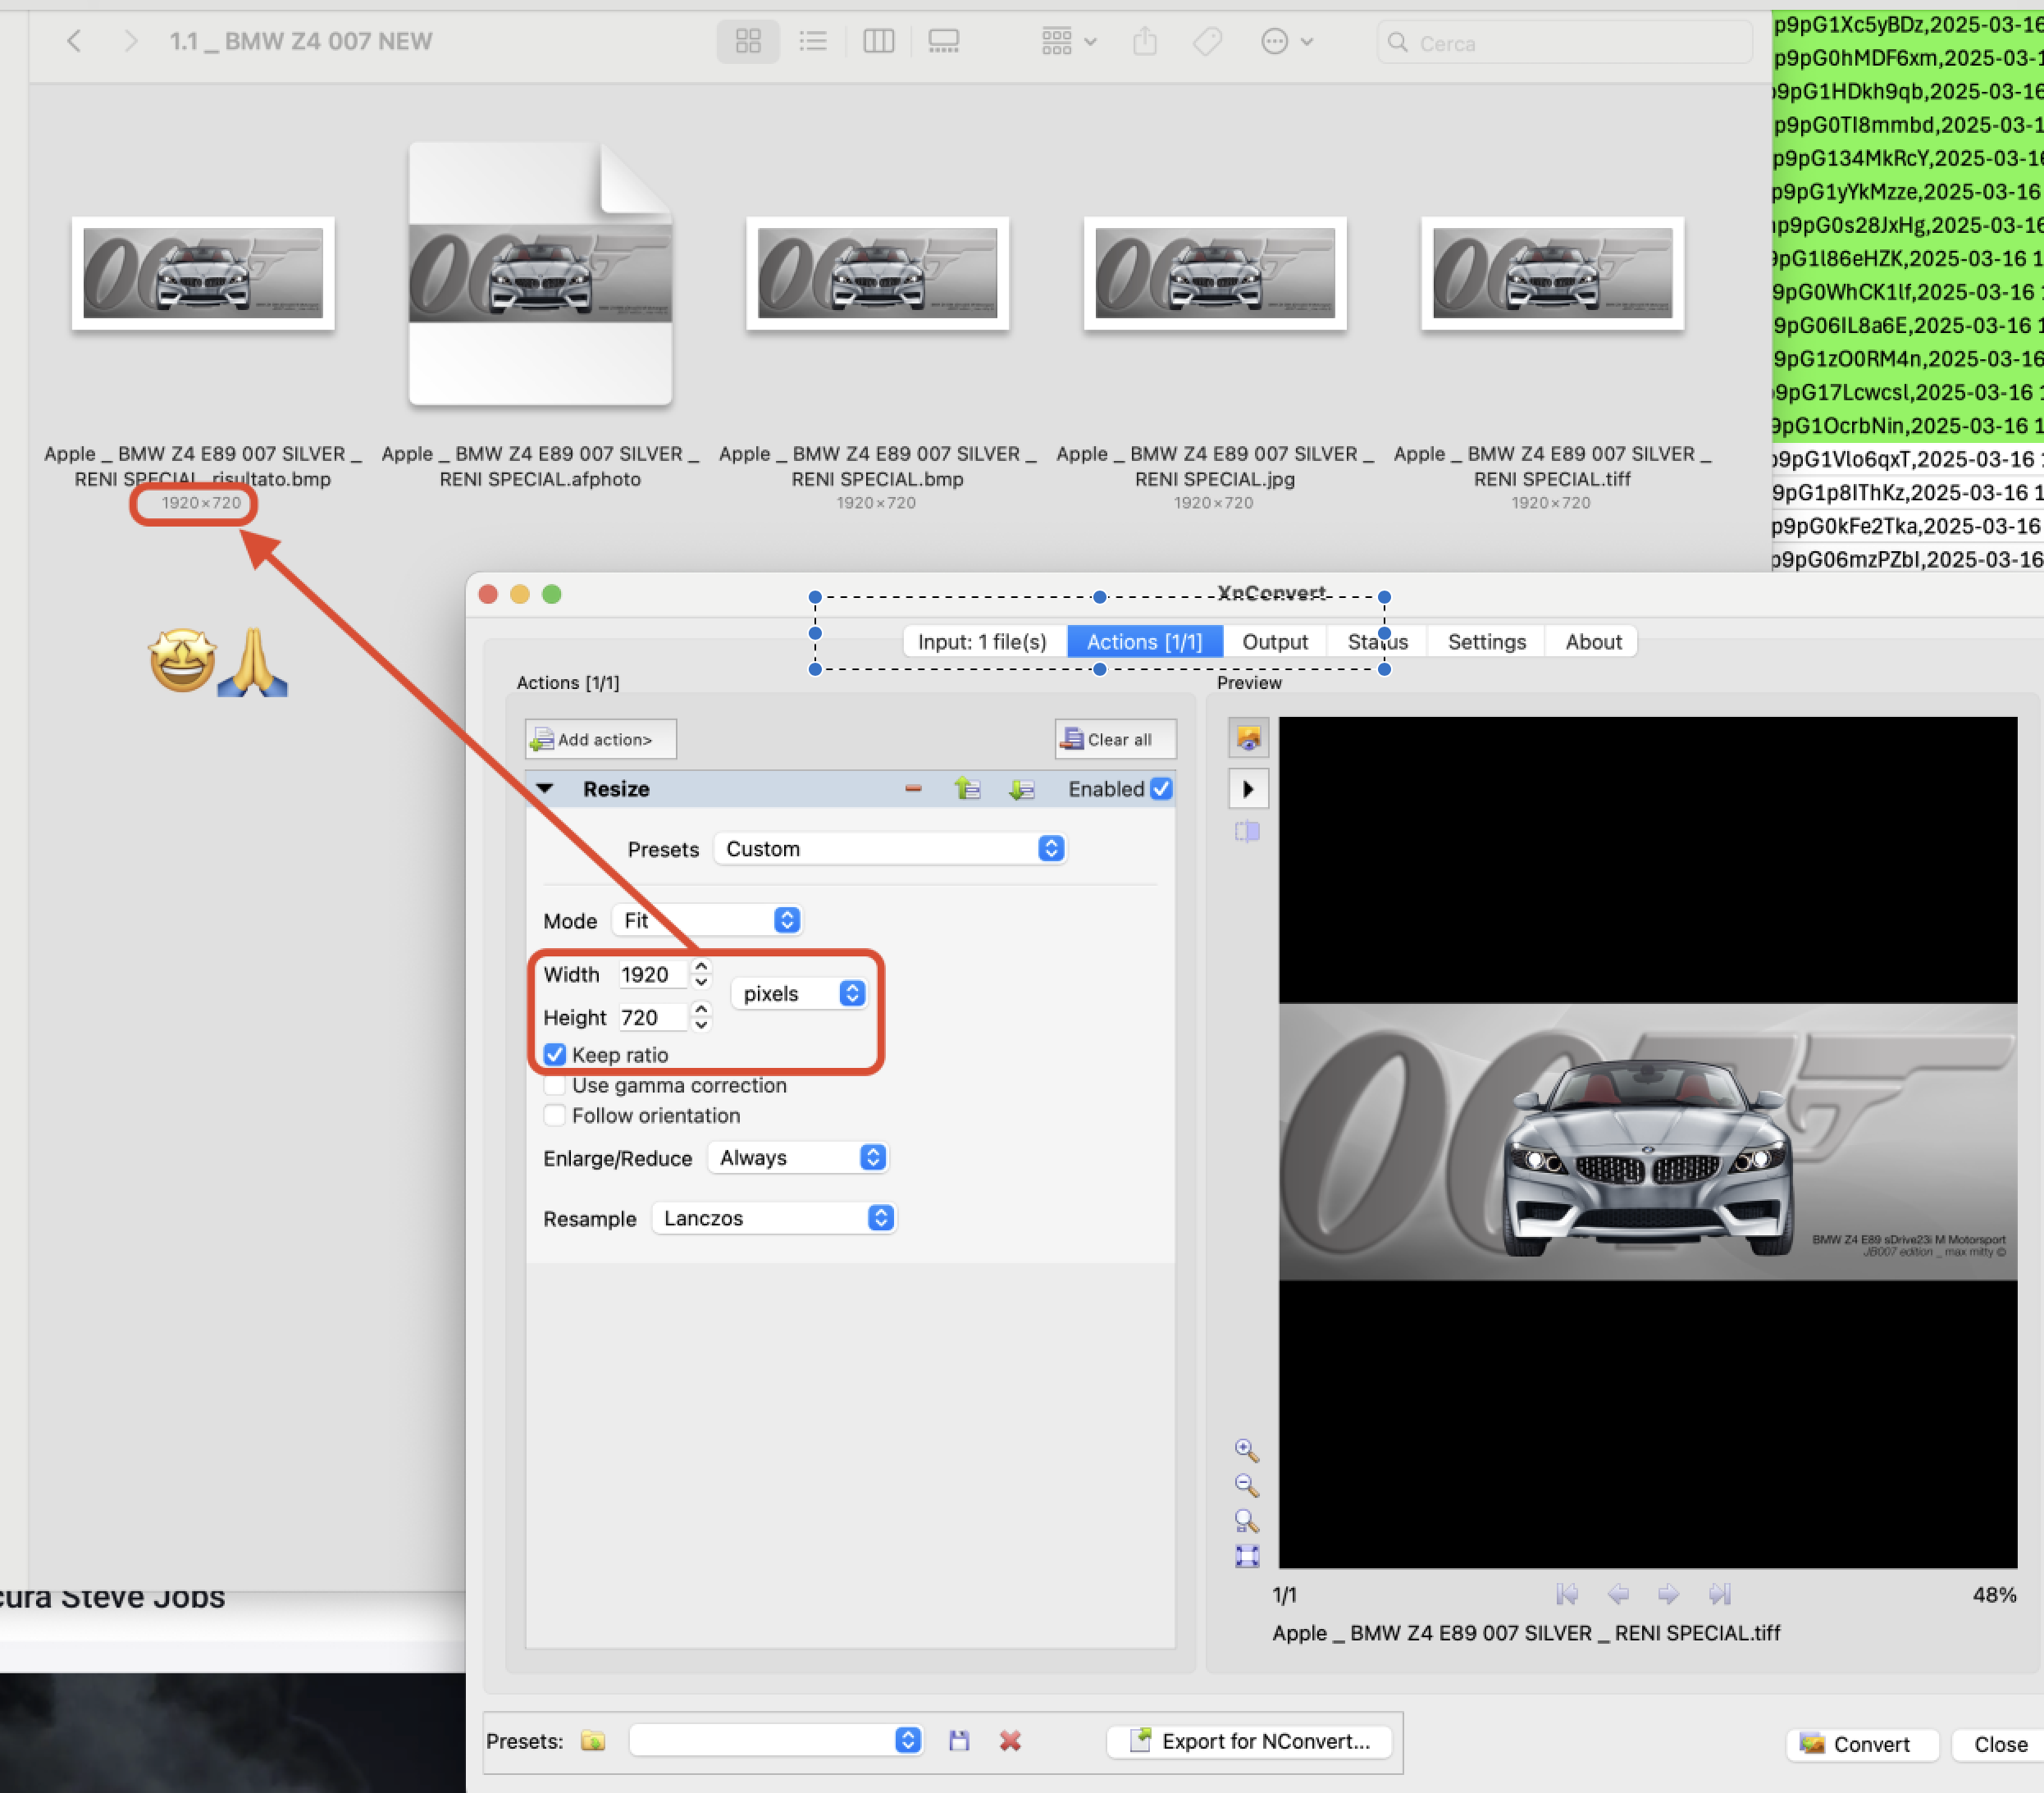Open the Enlarge/Reduce Always dropdown
The height and width of the screenshot is (1793, 2044).
[x=798, y=1158]
